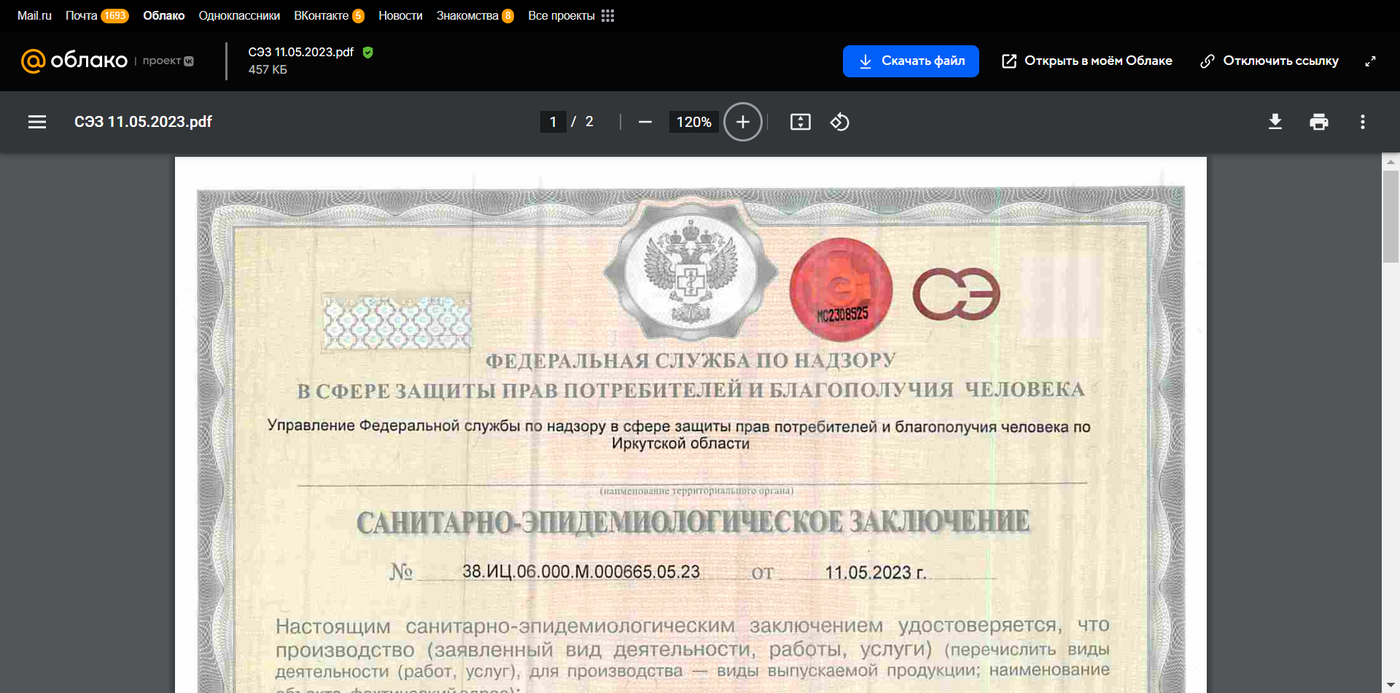The image size is (1400, 693).
Task: Open the PDF sidebar hamburger menu
Action: click(x=37, y=122)
